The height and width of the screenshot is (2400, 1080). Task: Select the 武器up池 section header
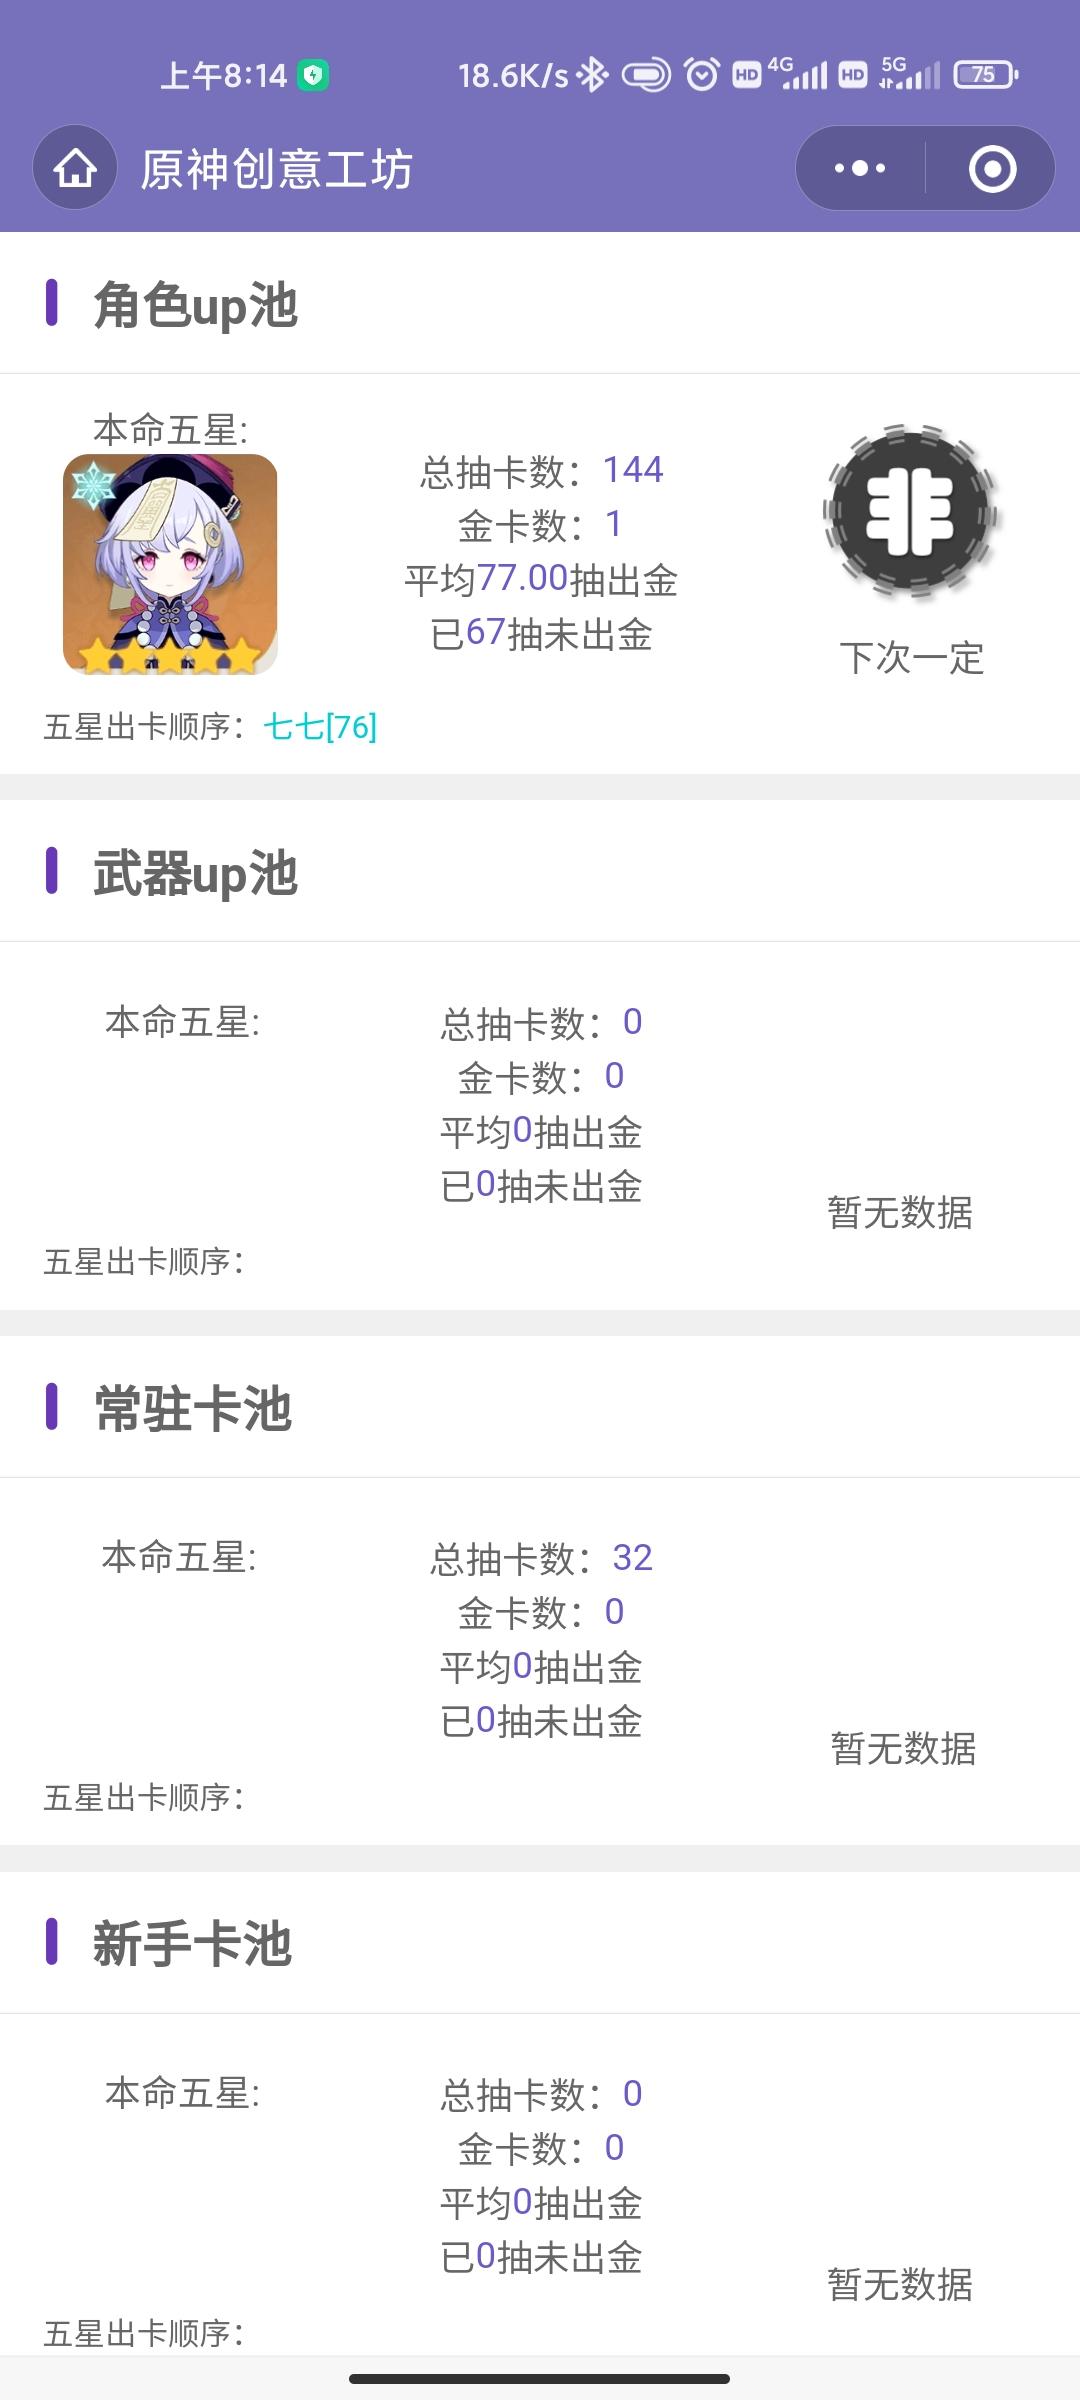click(x=195, y=872)
